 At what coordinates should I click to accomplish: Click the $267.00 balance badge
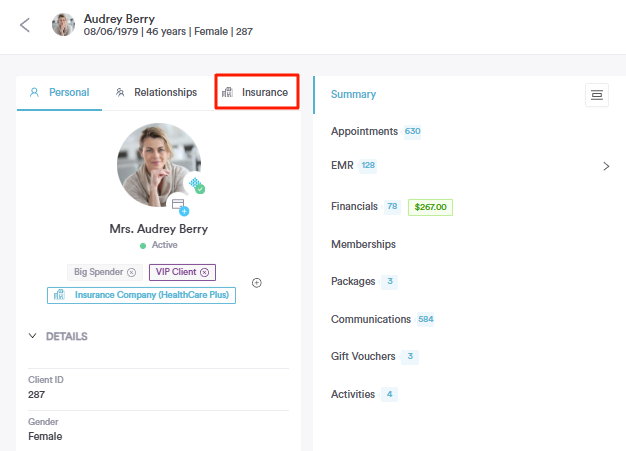(x=431, y=207)
